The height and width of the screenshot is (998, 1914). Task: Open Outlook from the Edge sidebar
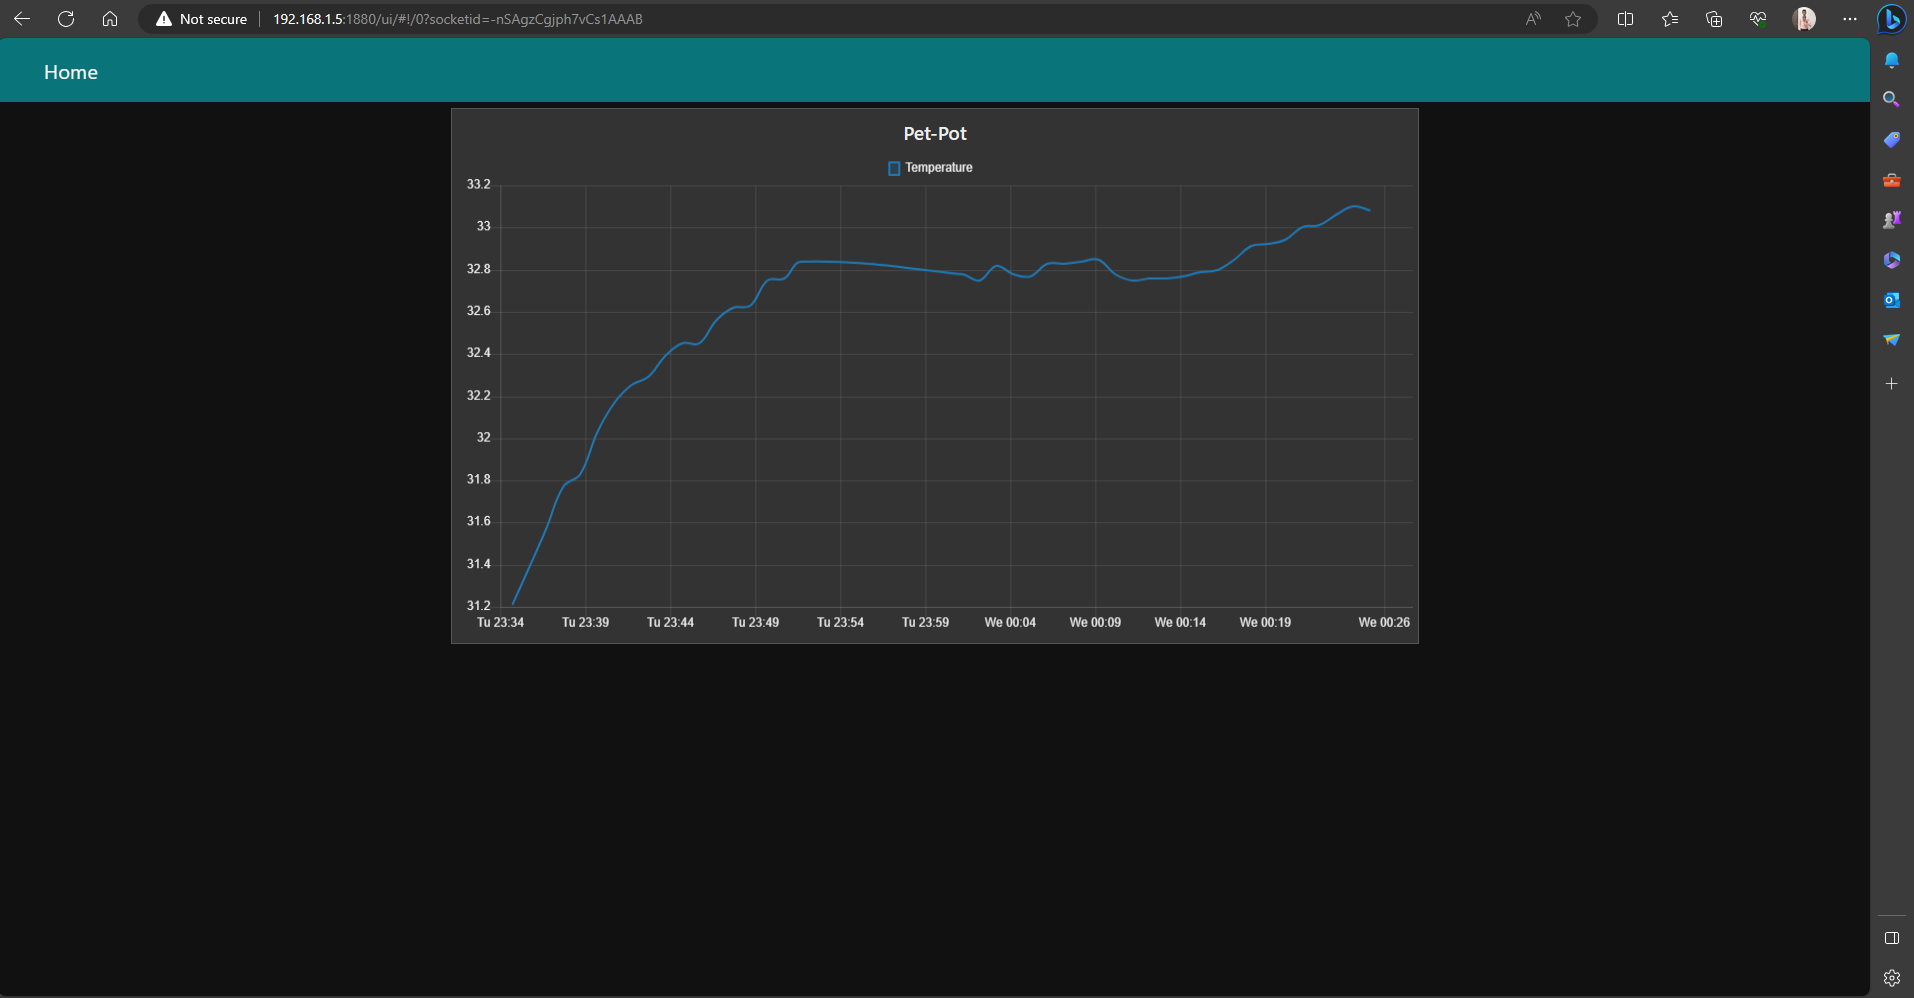click(x=1893, y=299)
